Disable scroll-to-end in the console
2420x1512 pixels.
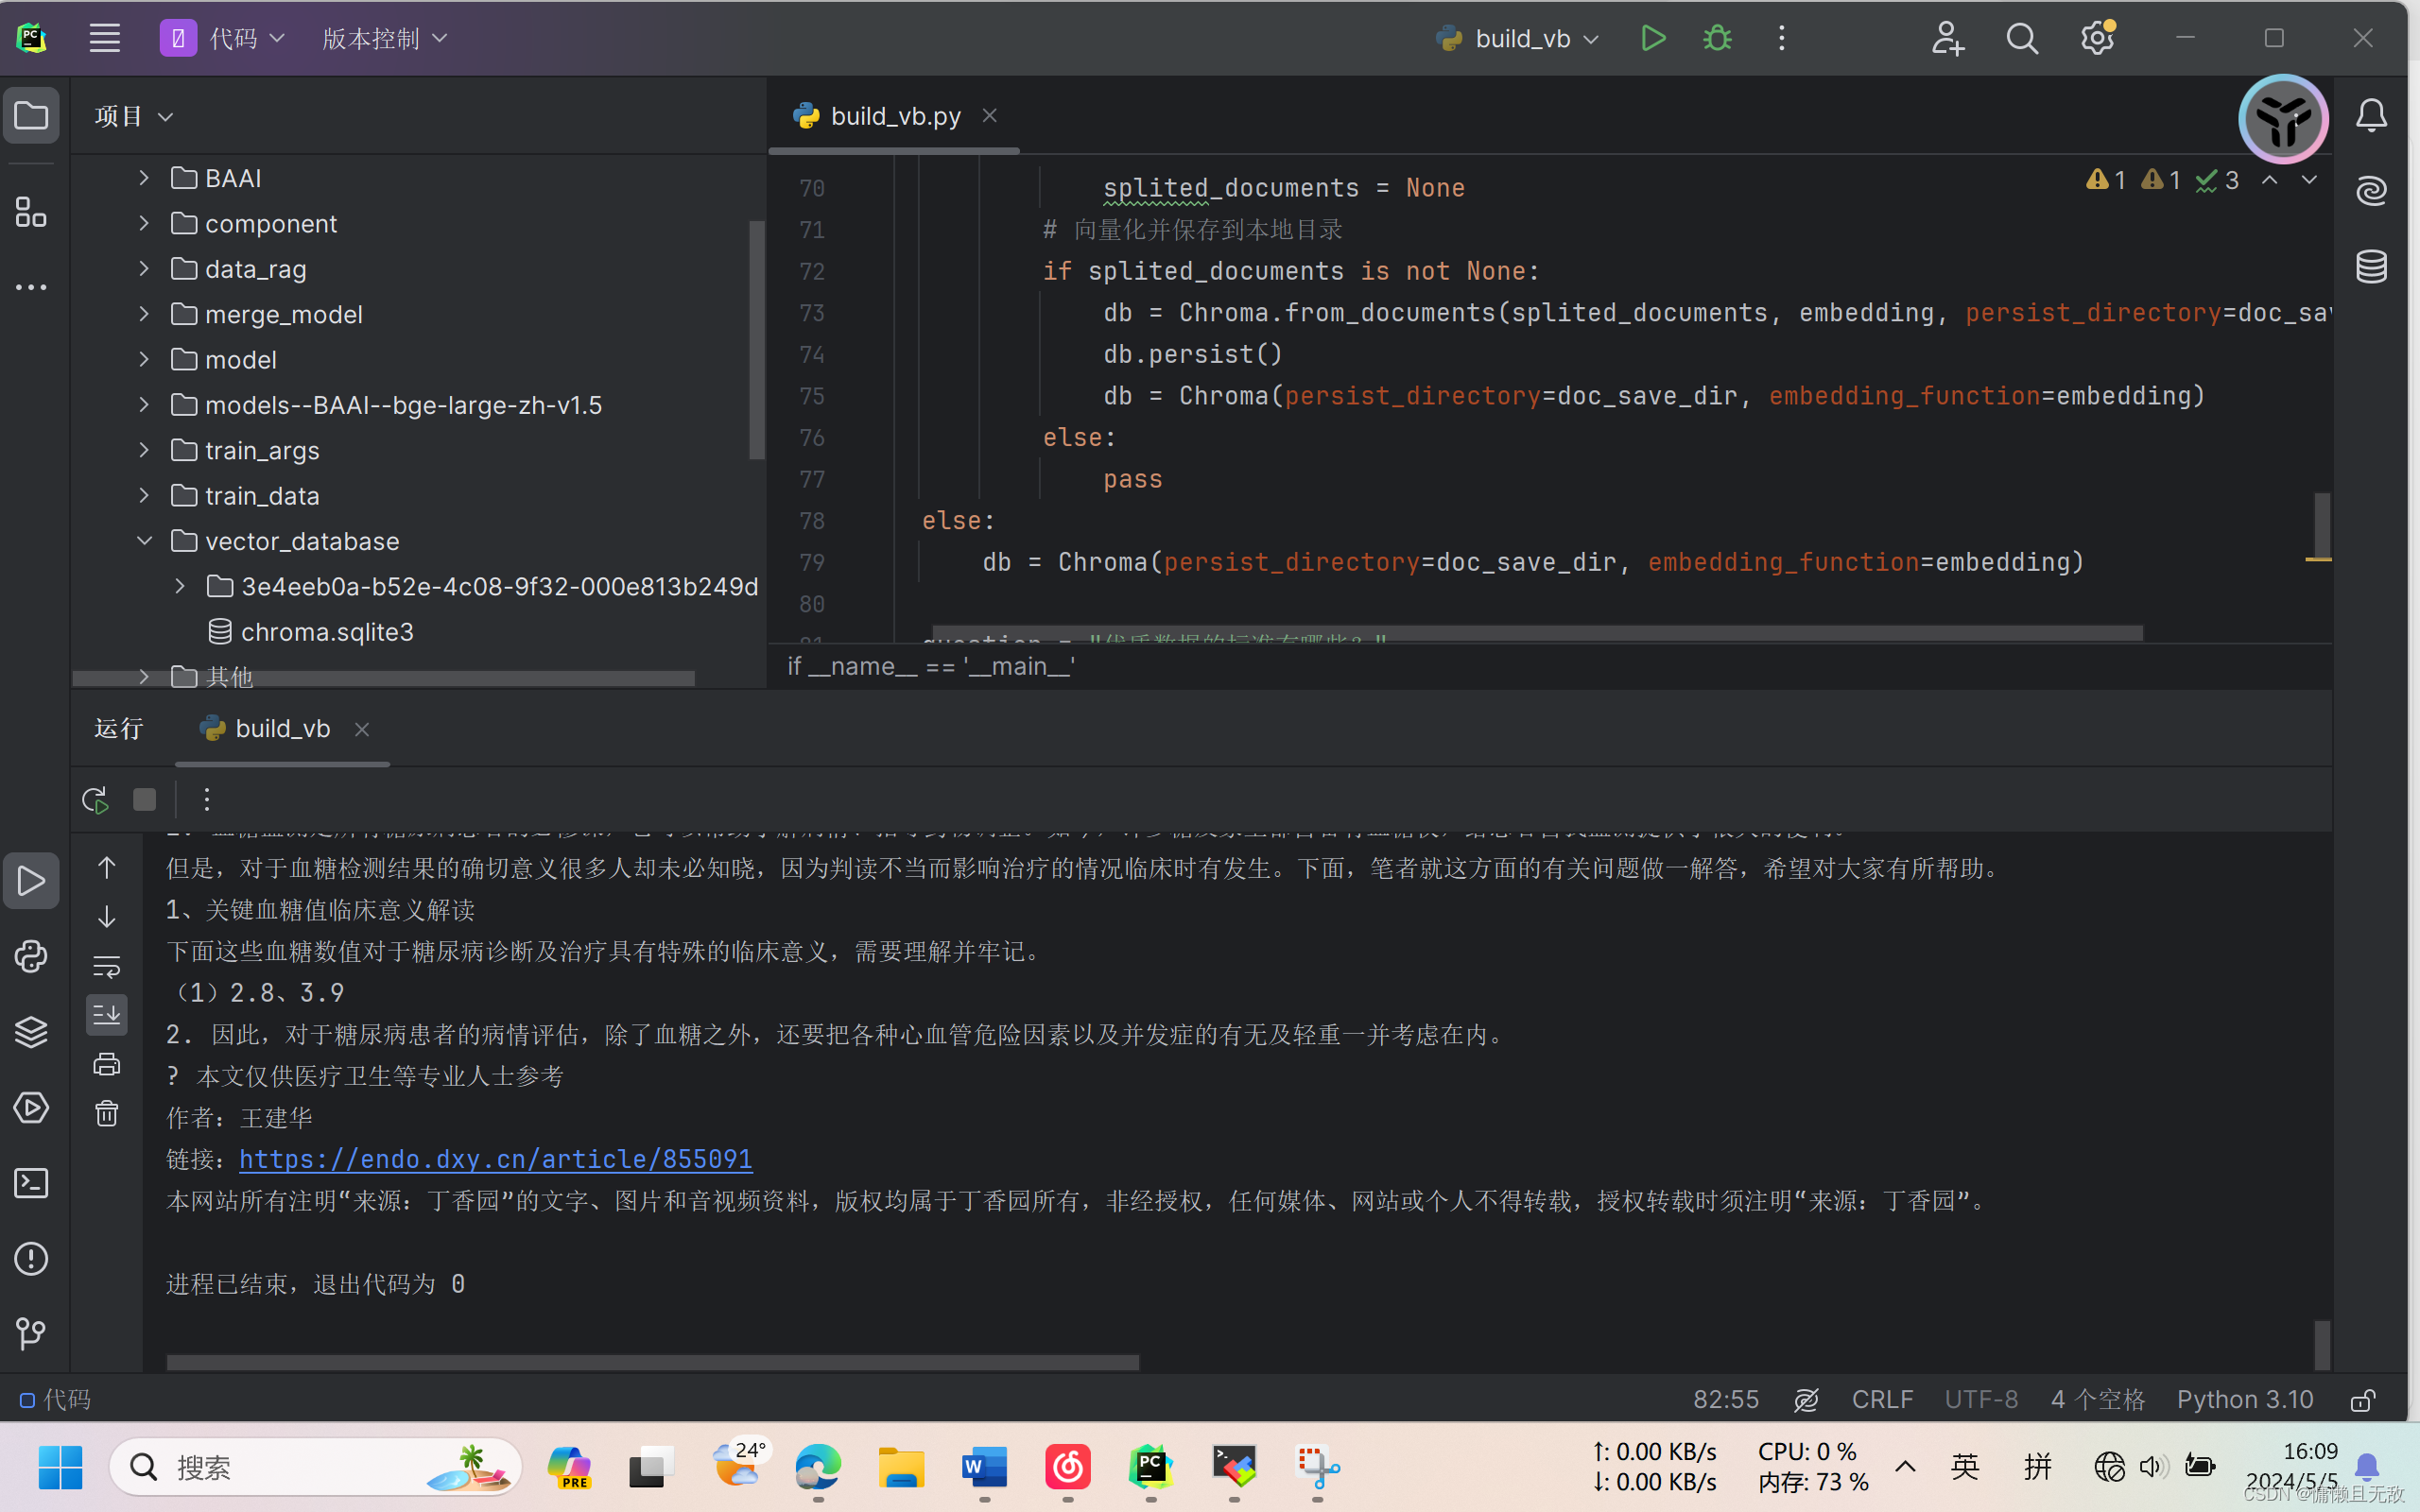[x=107, y=1015]
